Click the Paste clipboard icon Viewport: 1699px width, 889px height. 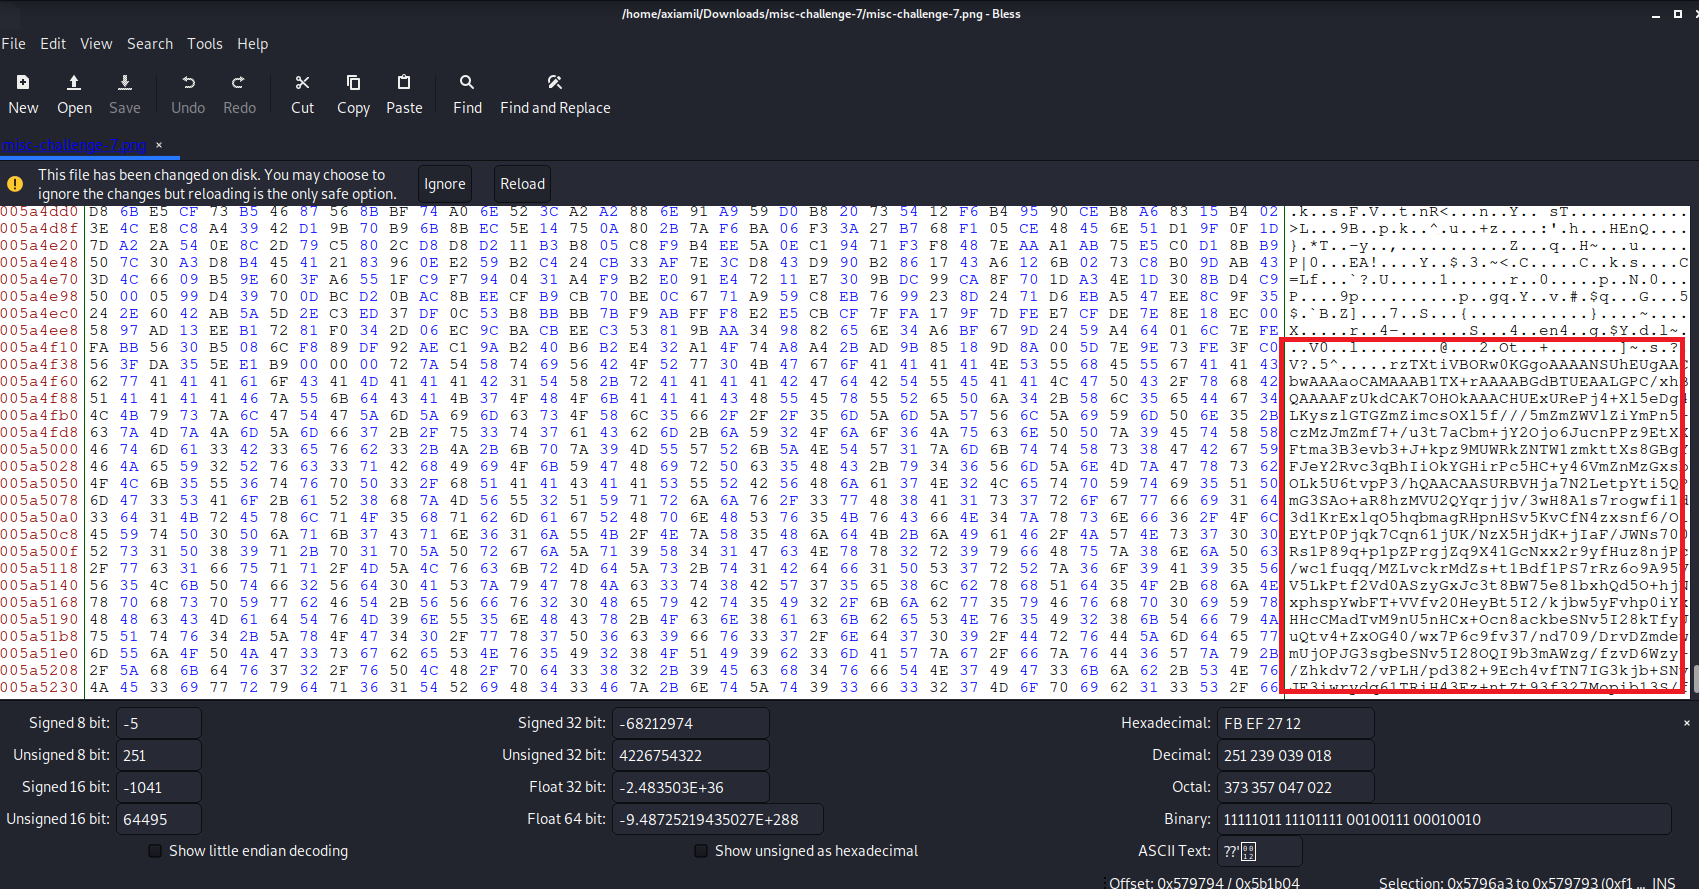click(x=404, y=83)
